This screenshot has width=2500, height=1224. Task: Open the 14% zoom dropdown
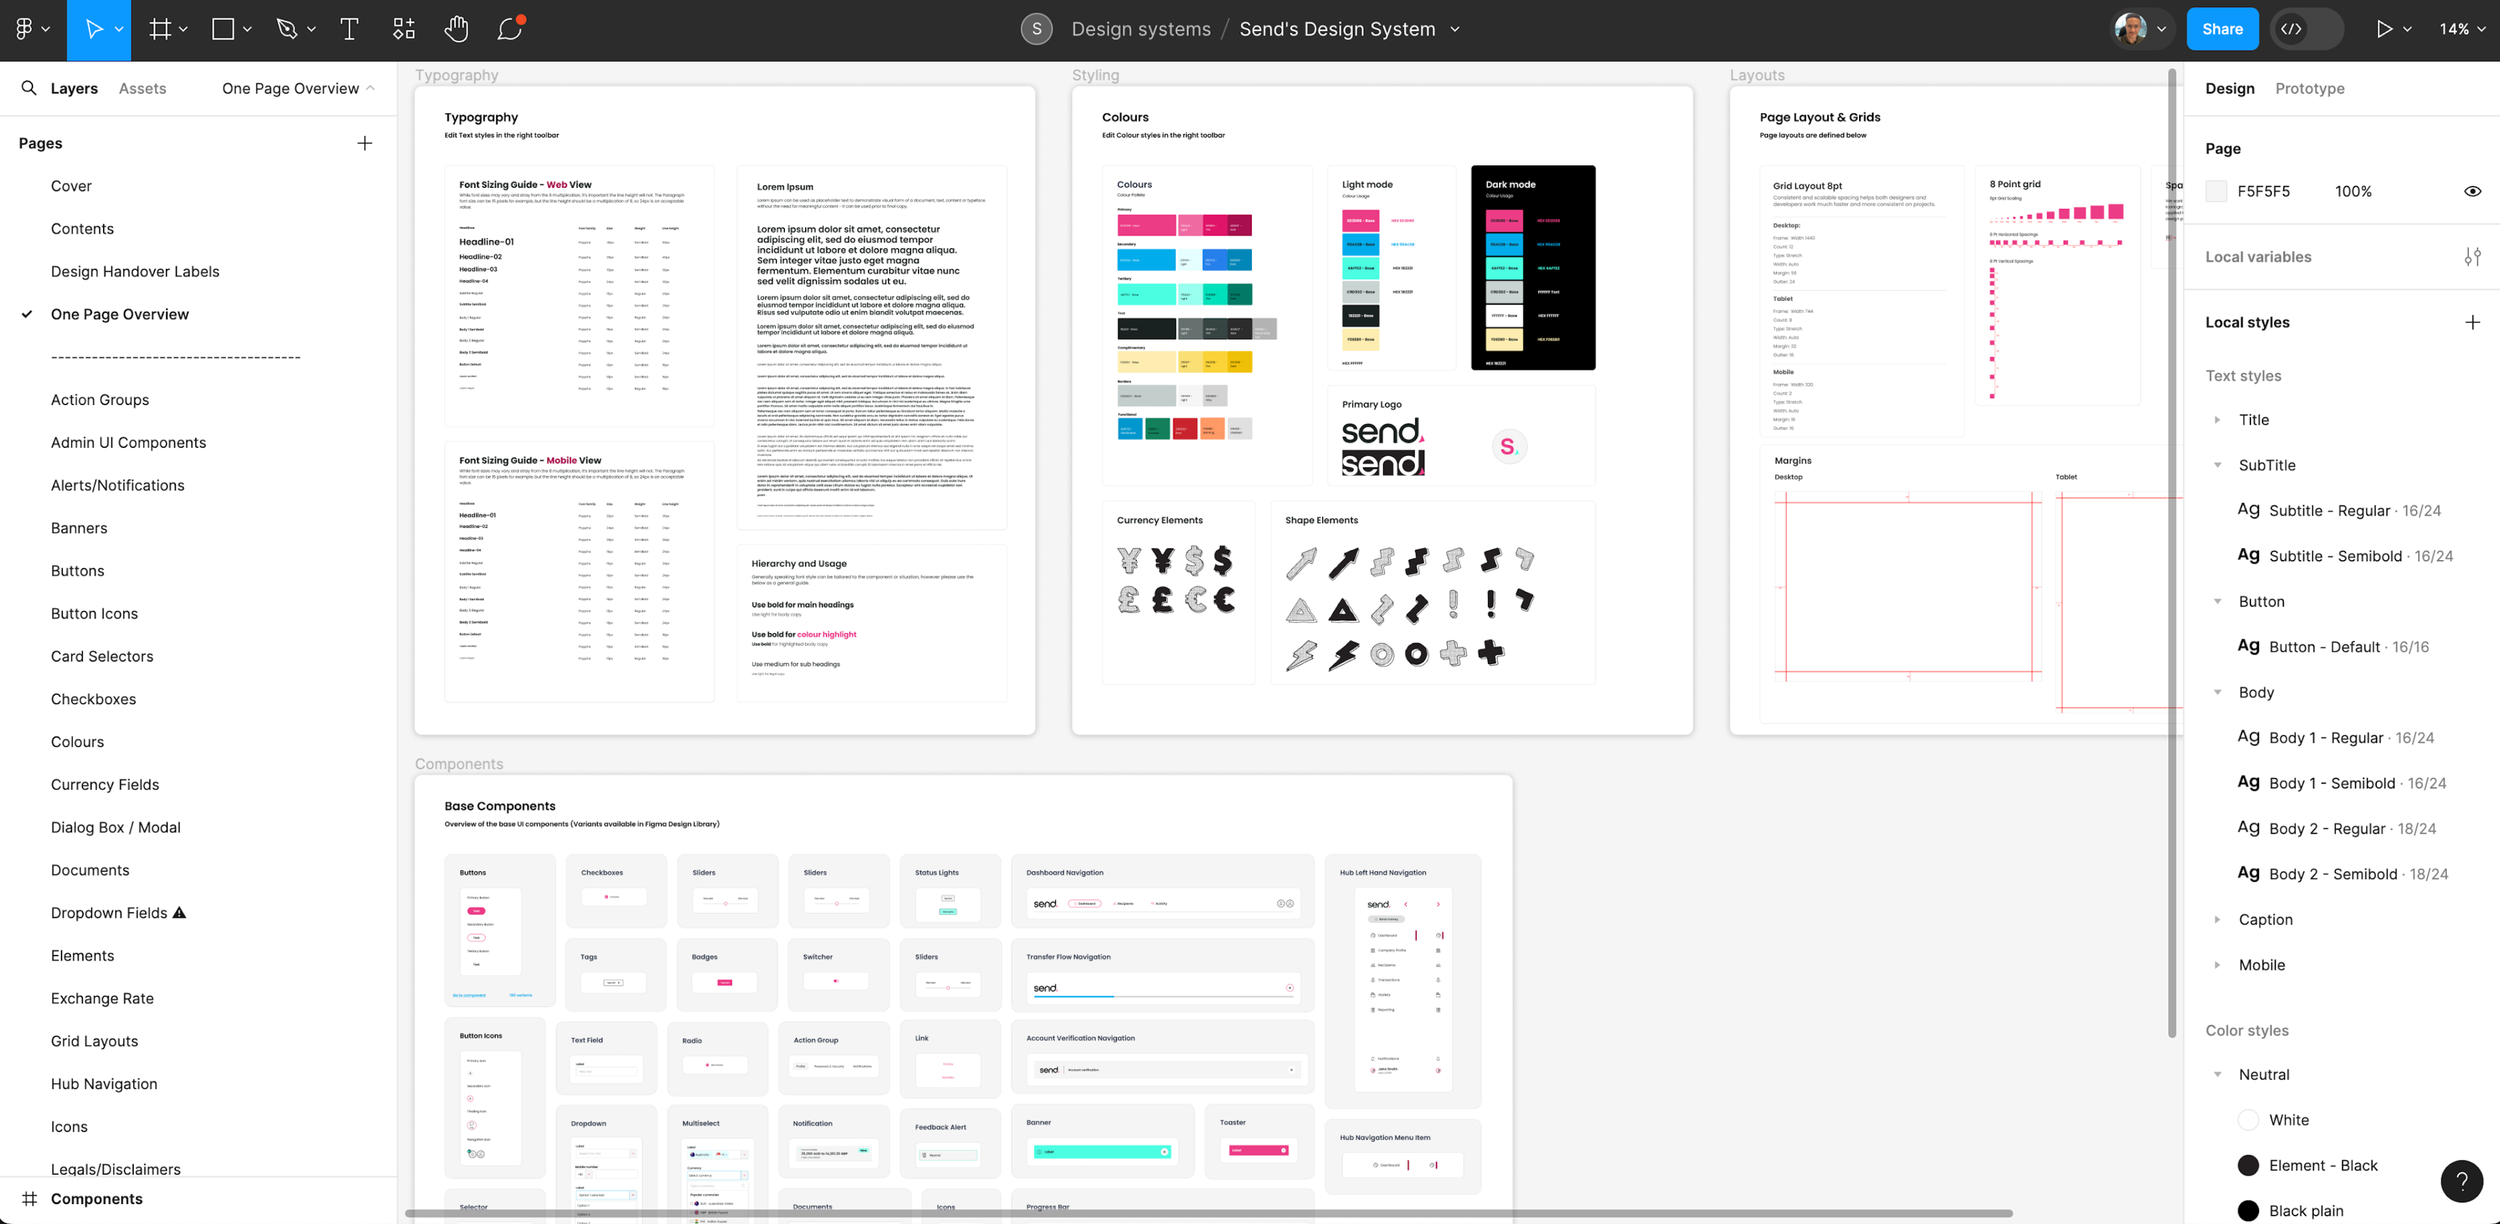(2461, 29)
